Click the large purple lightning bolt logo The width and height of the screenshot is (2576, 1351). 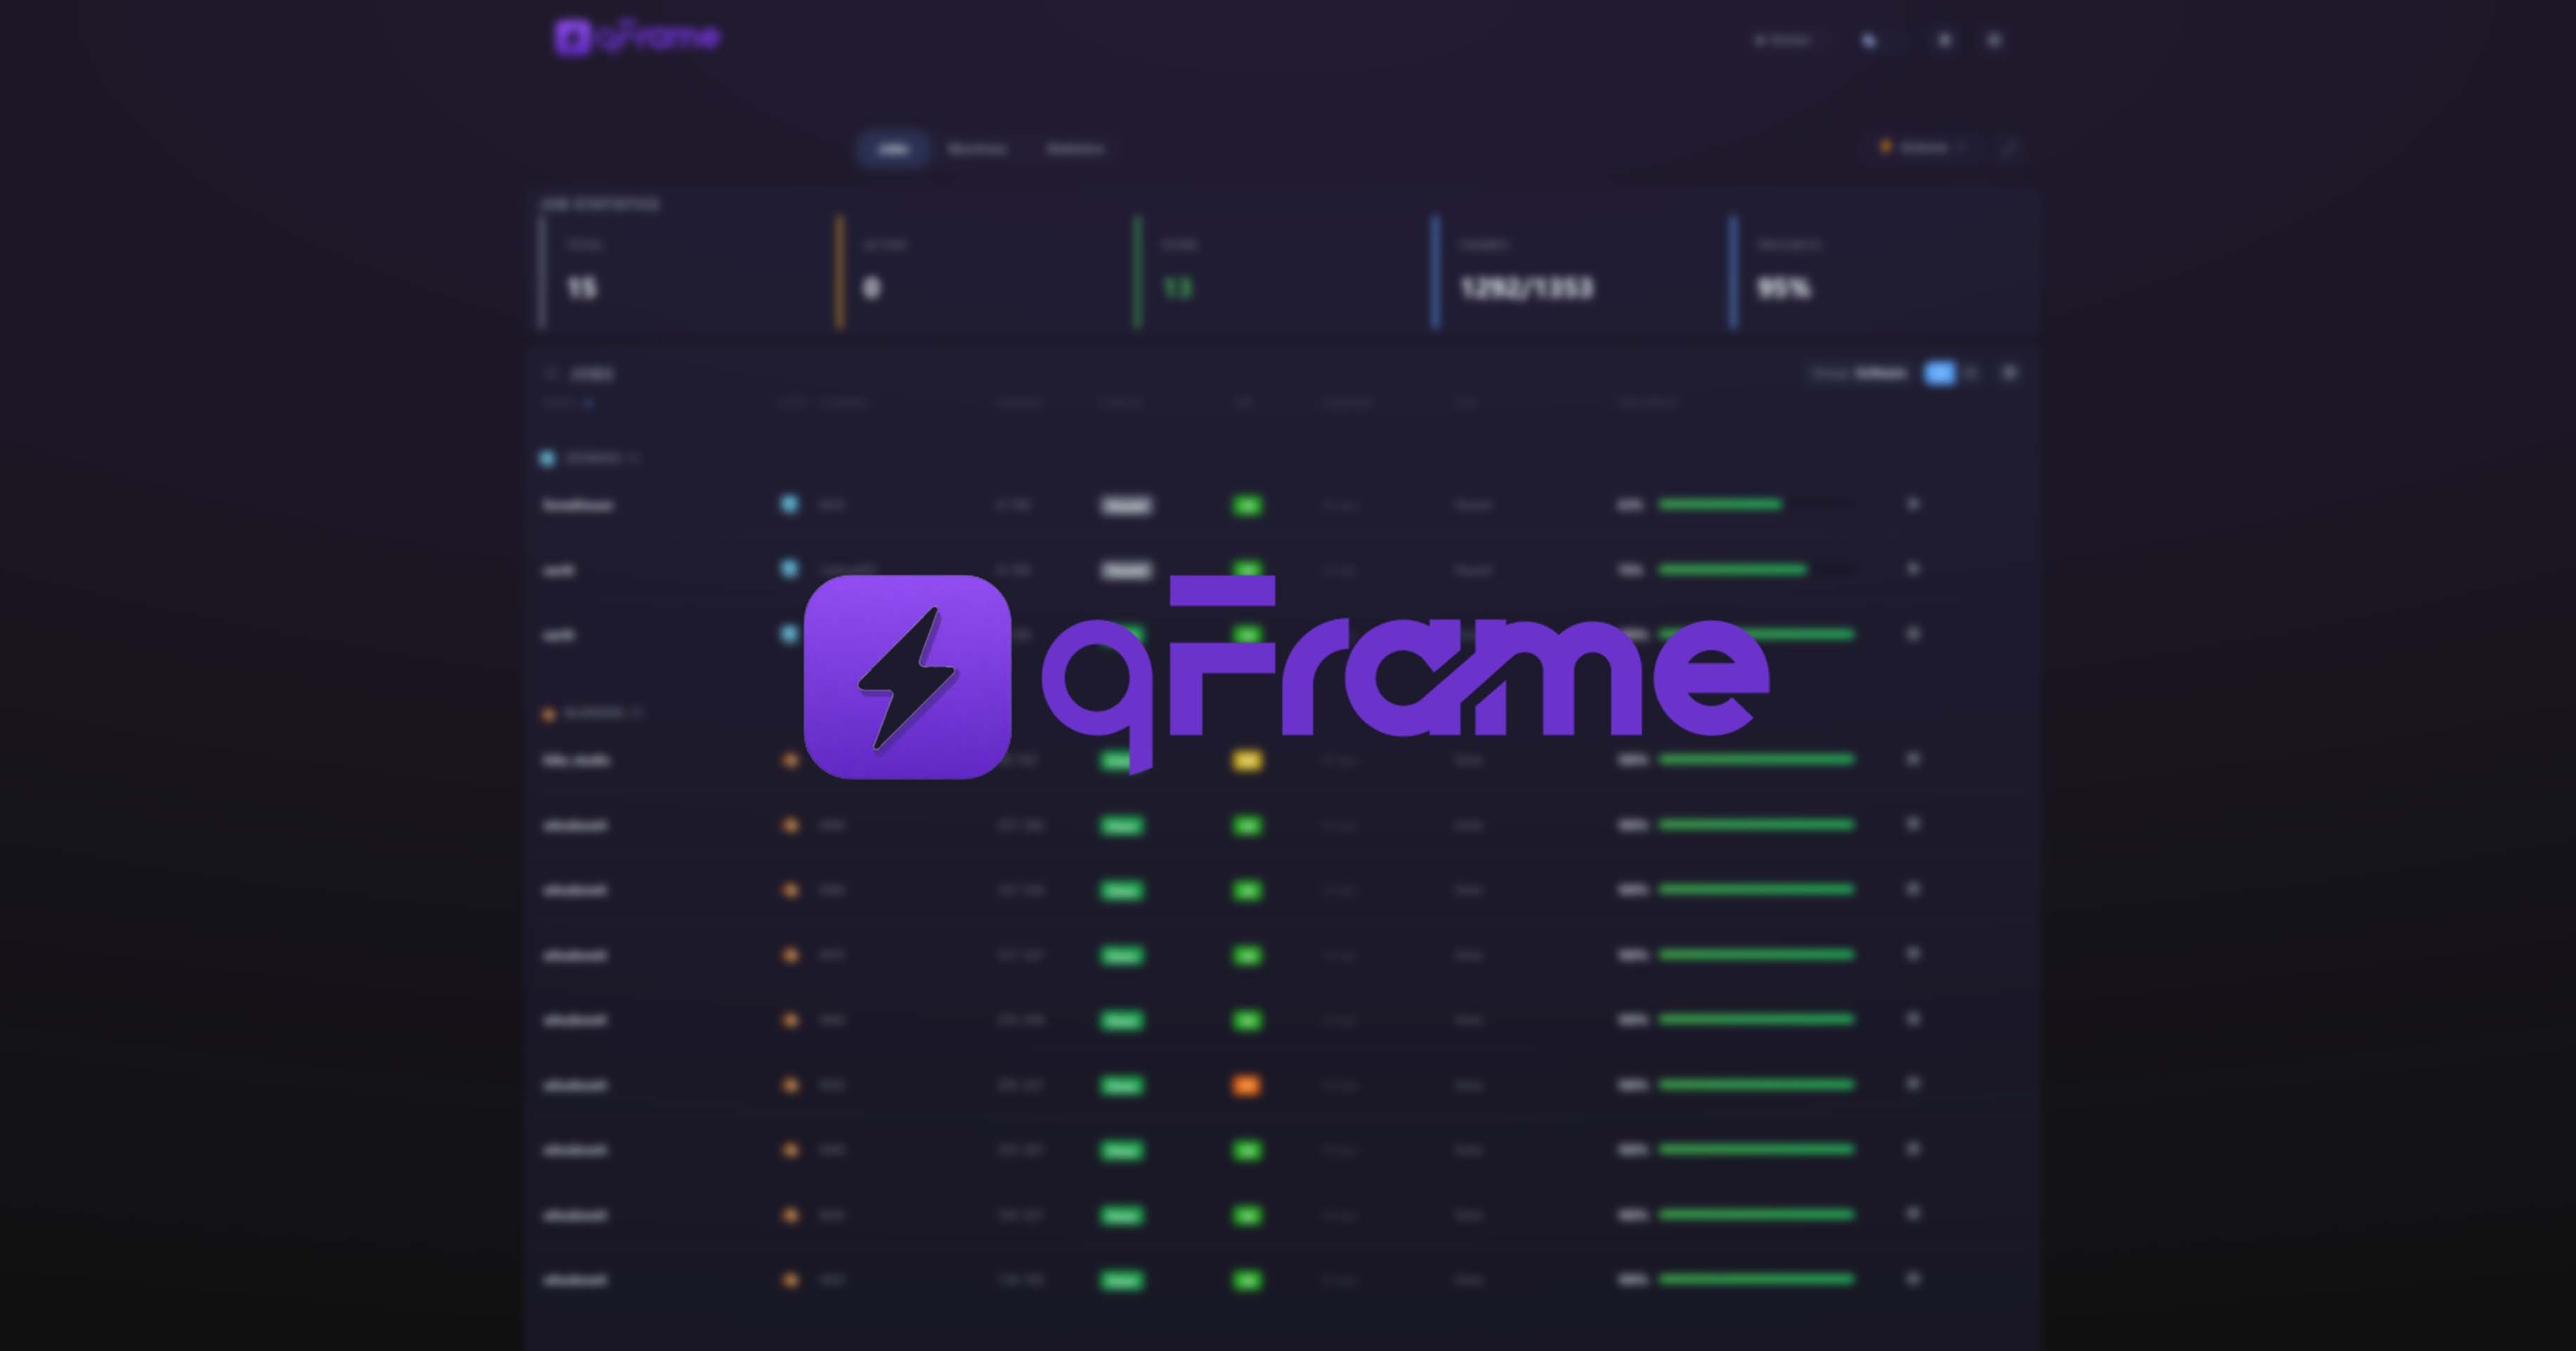point(907,677)
